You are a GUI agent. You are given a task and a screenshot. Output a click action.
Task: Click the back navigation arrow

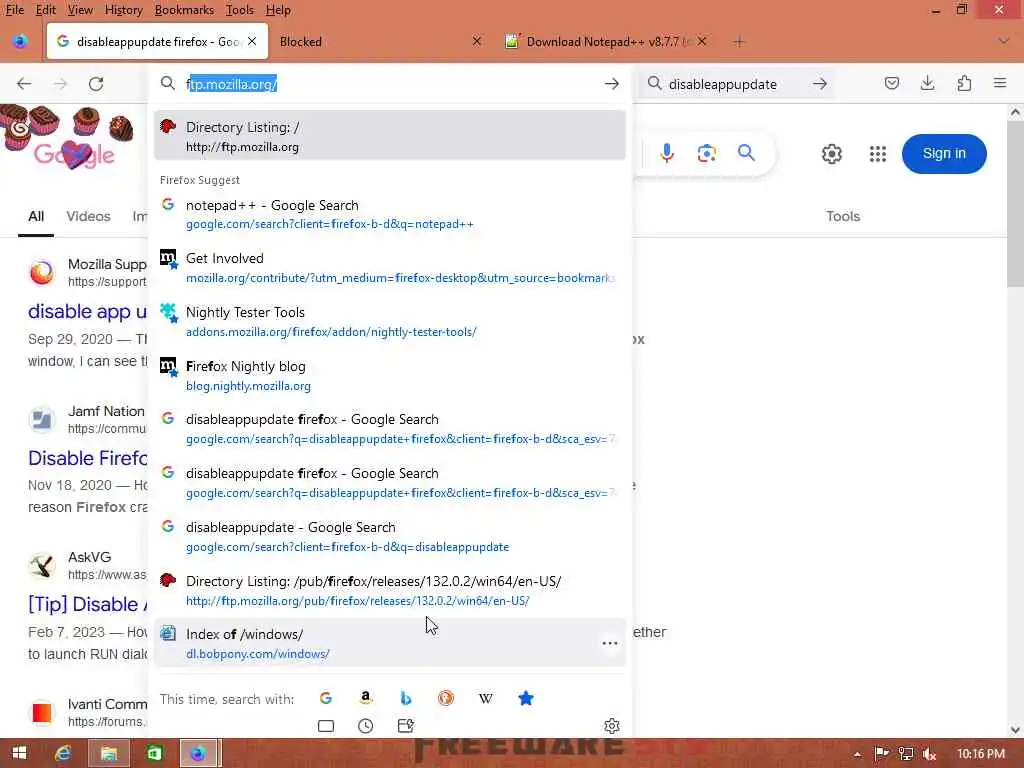[x=24, y=84]
